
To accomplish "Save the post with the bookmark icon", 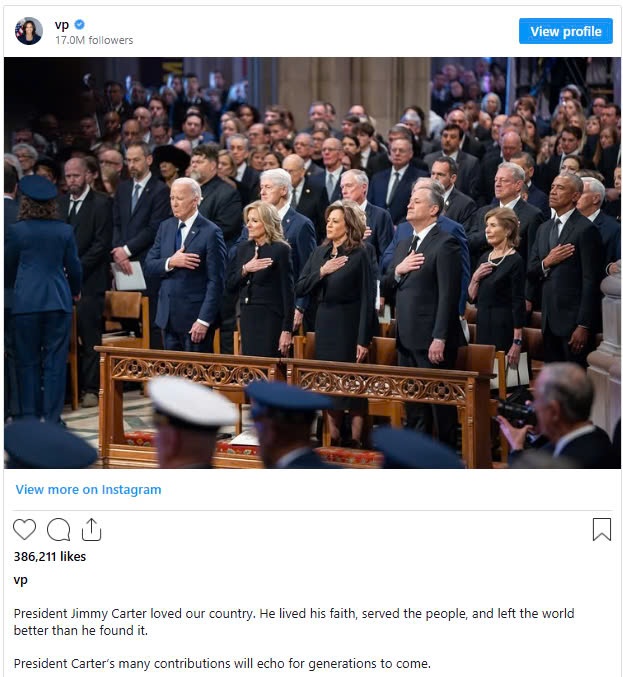I will point(602,529).
